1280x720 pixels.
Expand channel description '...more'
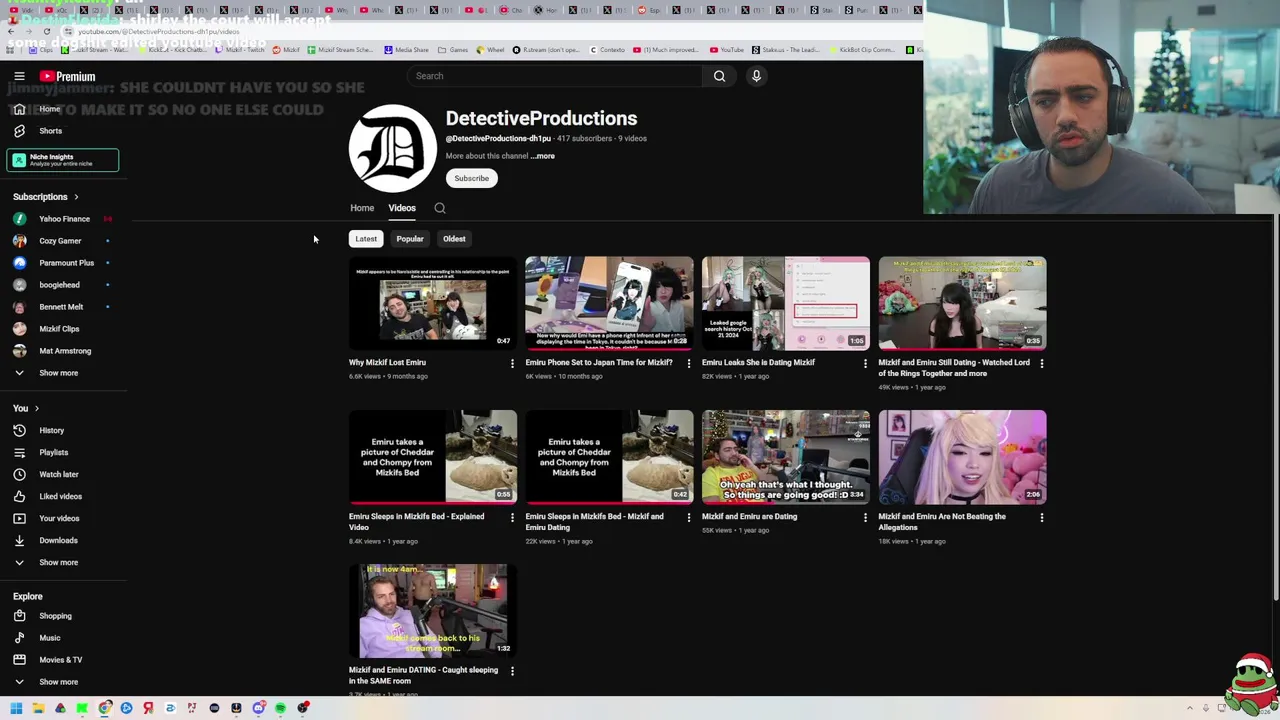542,156
